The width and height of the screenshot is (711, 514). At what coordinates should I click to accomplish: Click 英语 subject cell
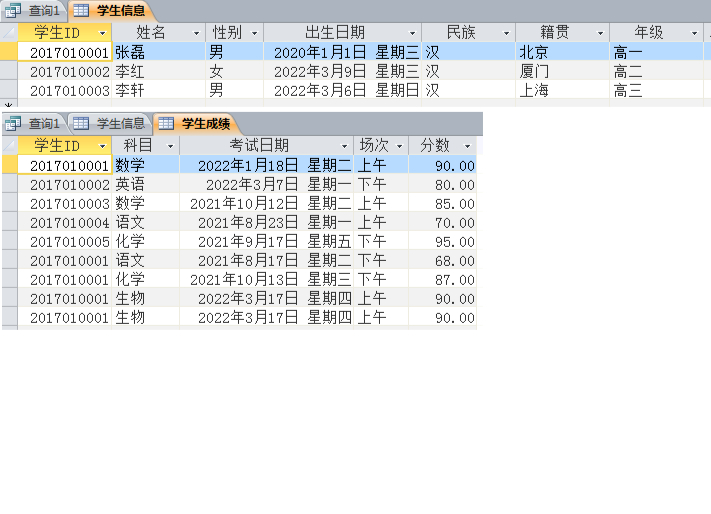coord(146,184)
